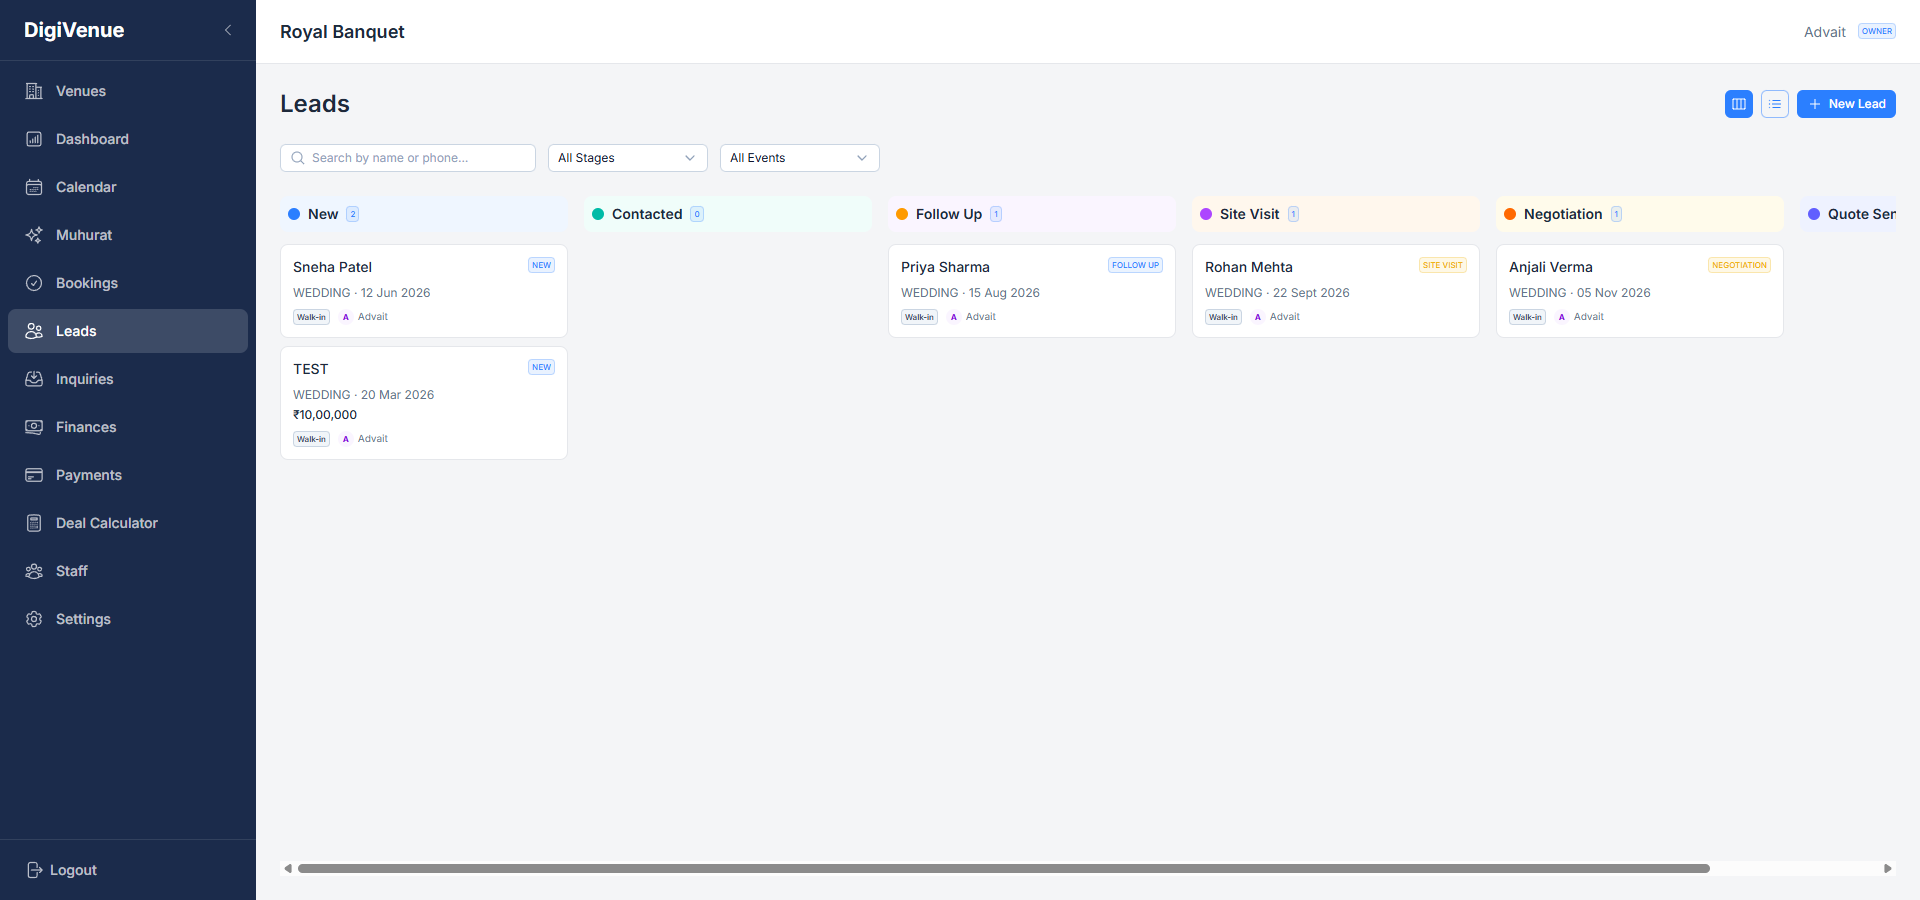
Task: Click the Logout door icon
Action: pyautogui.click(x=34, y=870)
